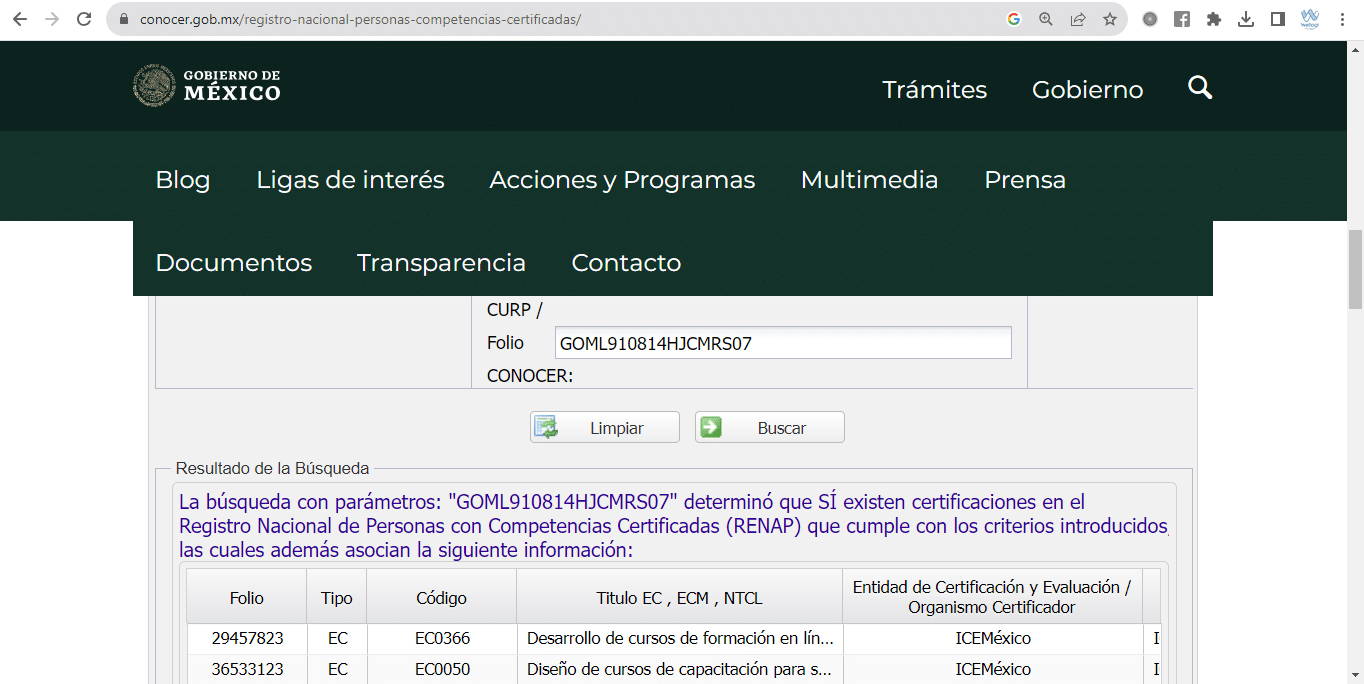Click the Google icon in the address bar

point(1013,18)
